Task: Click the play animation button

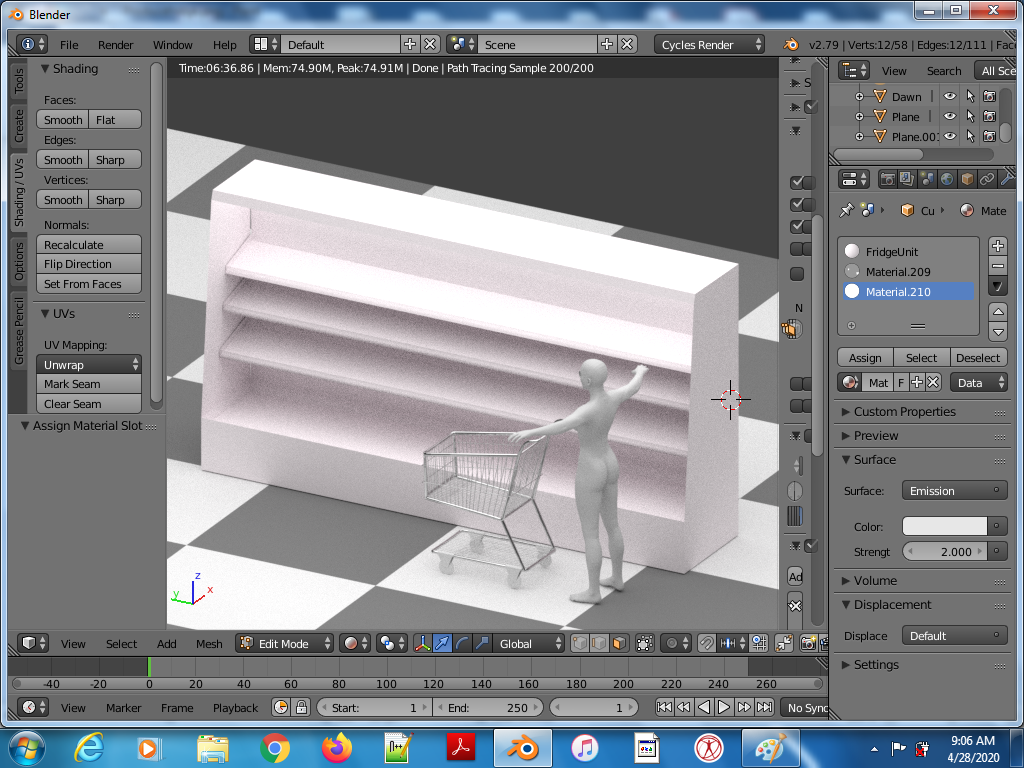Action: click(x=724, y=707)
